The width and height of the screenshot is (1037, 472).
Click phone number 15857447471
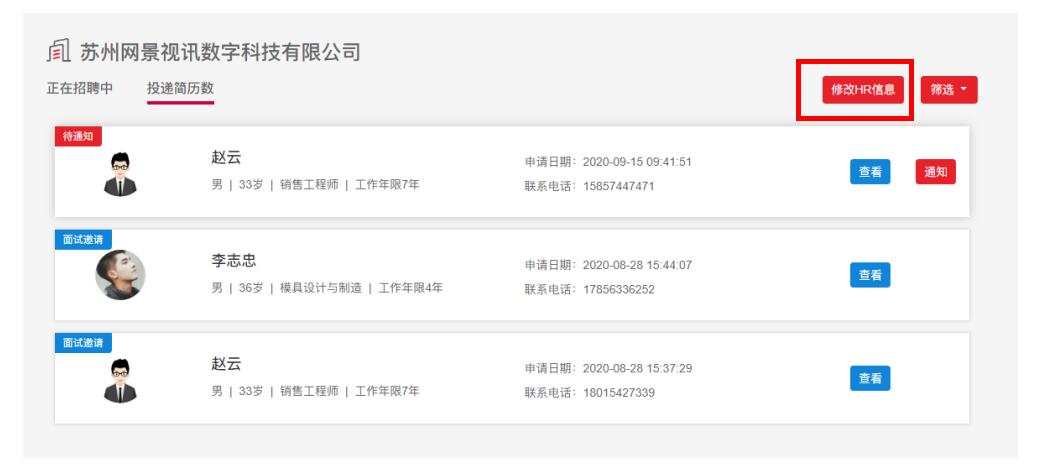point(618,186)
